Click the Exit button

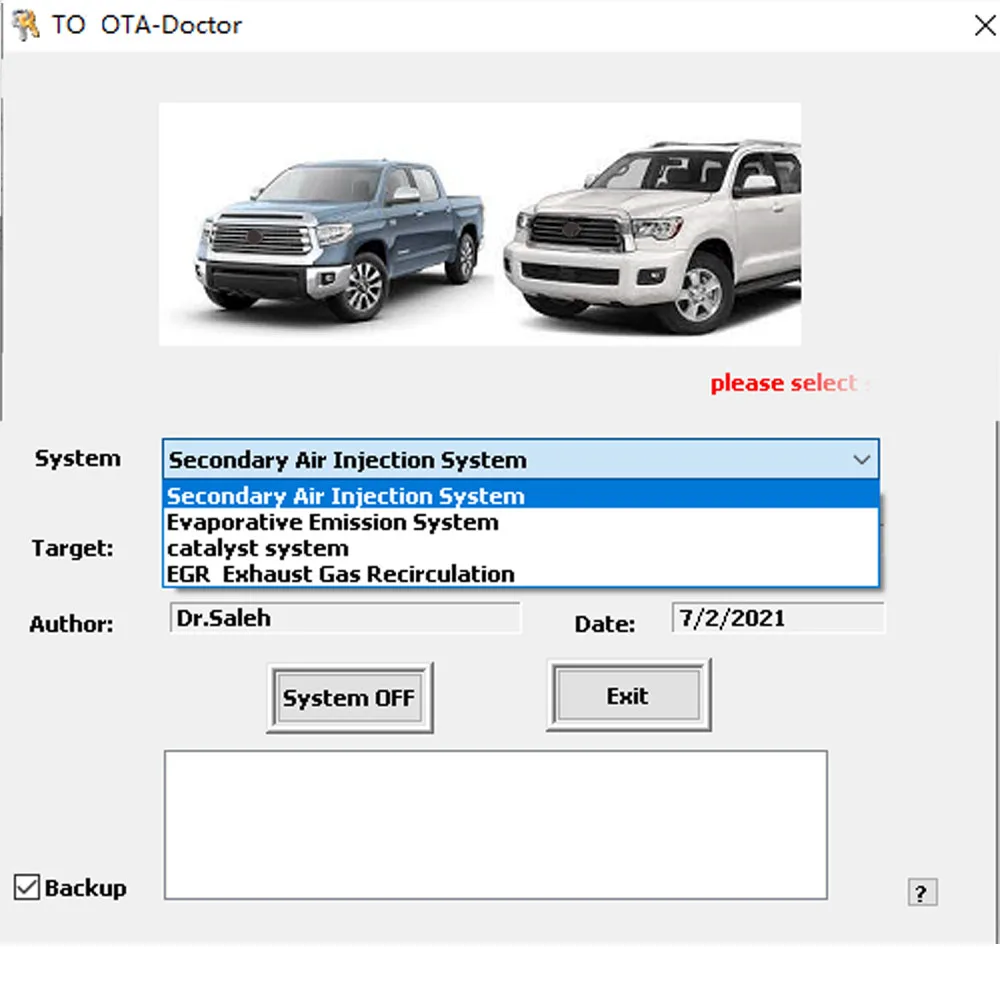pos(628,696)
